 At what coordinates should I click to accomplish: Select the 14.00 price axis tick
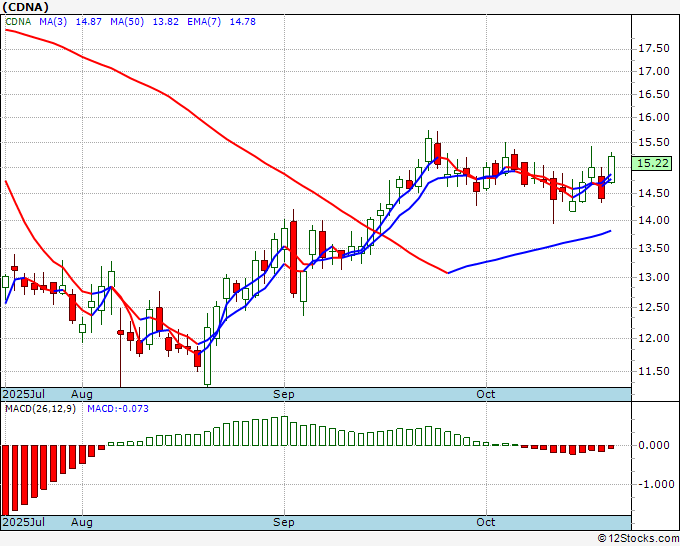[652, 220]
